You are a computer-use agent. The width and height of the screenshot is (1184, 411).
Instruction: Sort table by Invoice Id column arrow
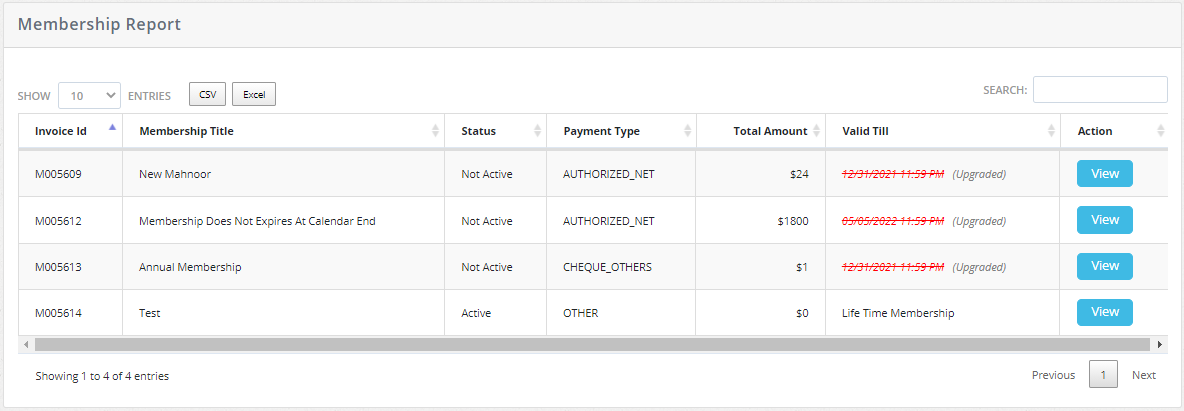[x=112, y=128]
